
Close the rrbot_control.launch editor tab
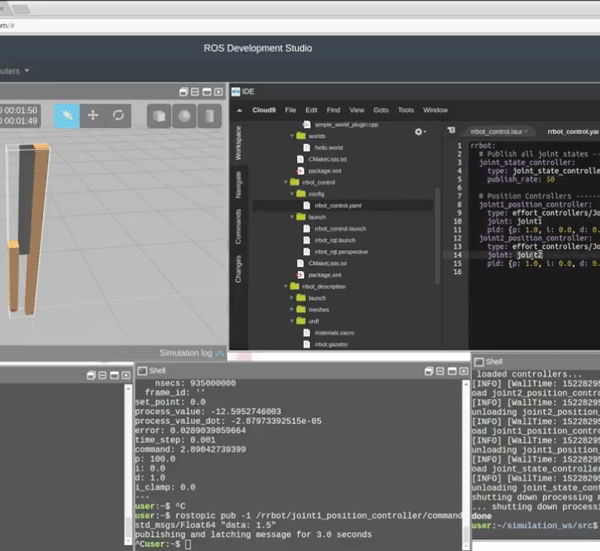point(526,131)
